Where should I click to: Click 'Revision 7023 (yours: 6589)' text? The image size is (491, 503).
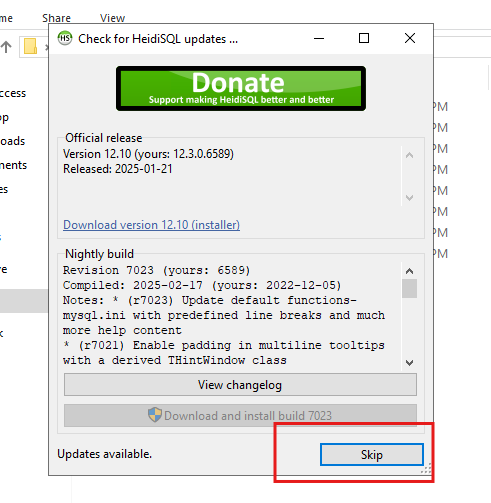point(156,270)
